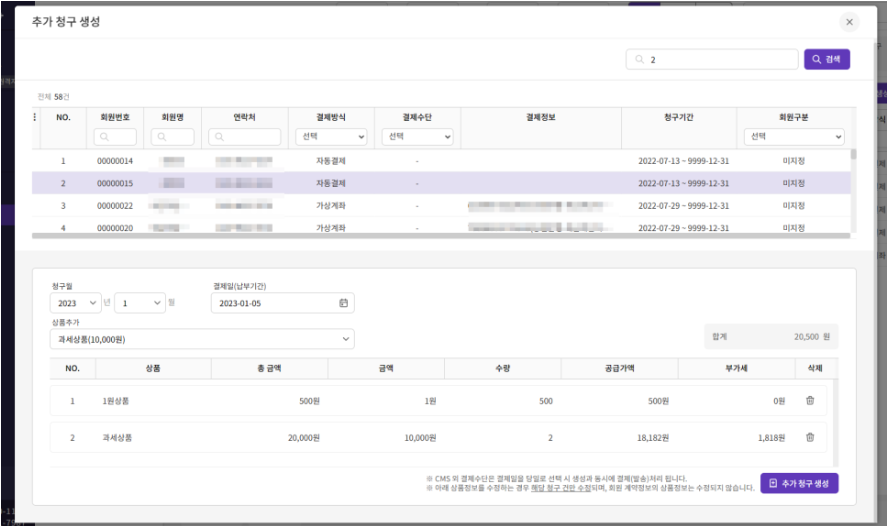Expand the 상품추가 product dropdown

pos(202,339)
